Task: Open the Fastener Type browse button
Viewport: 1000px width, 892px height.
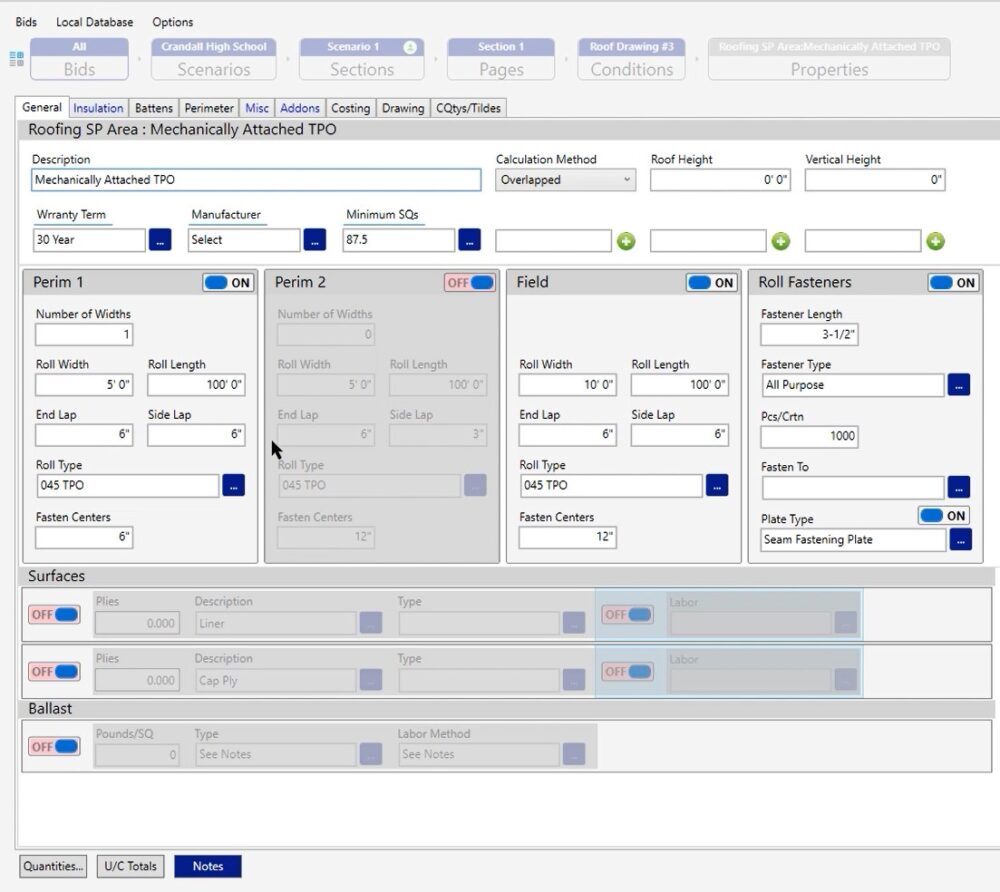Action: tap(959, 385)
